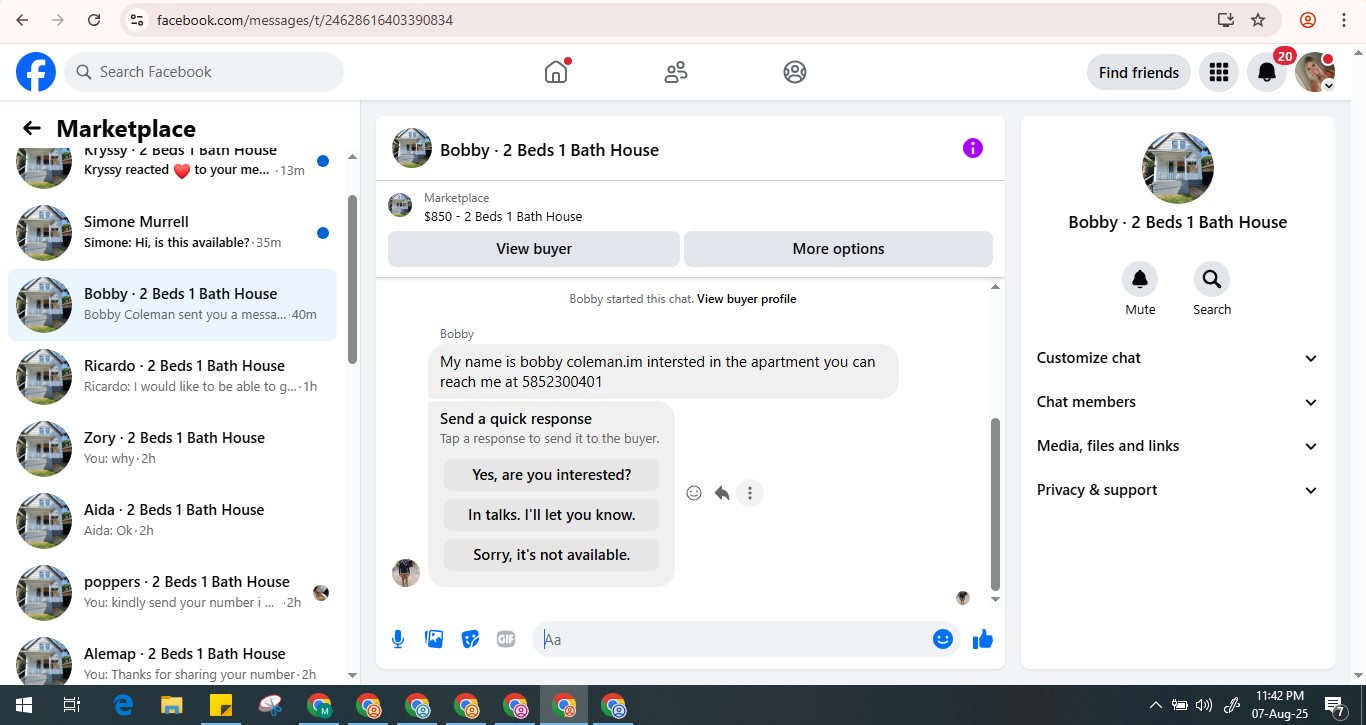This screenshot has width=1366, height=725.
Task: Open Bobby listing thumbnail in right panel
Action: [1177, 168]
